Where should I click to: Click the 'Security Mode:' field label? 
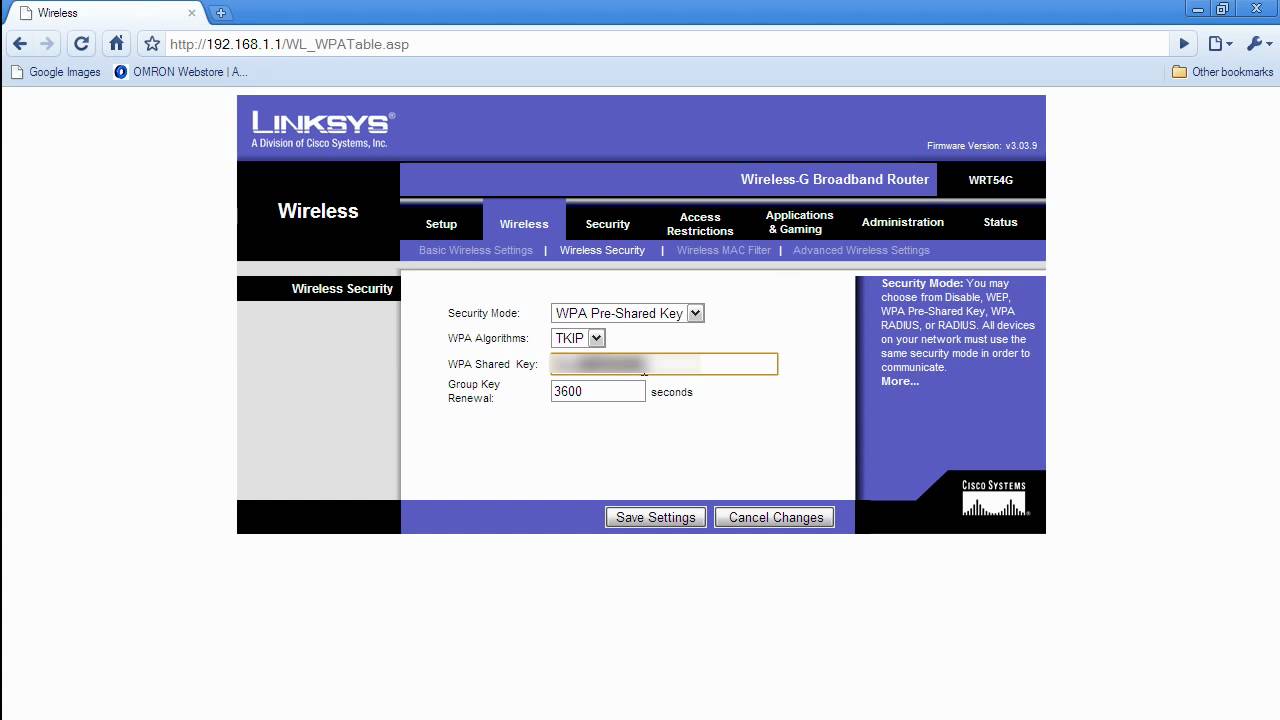point(484,313)
